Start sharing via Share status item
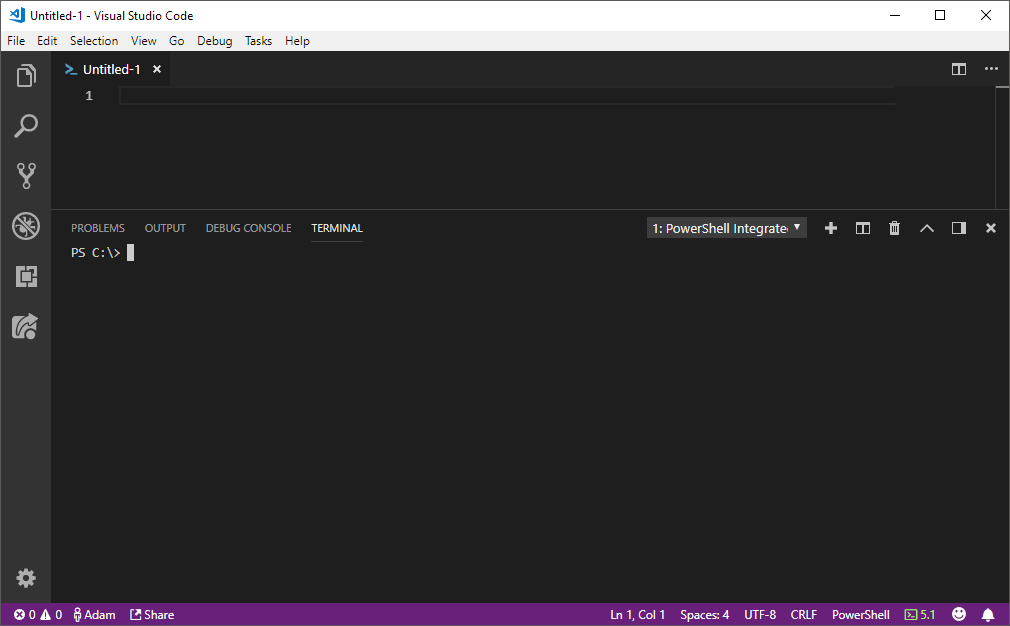The image size is (1010, 626). click(152, 614)
